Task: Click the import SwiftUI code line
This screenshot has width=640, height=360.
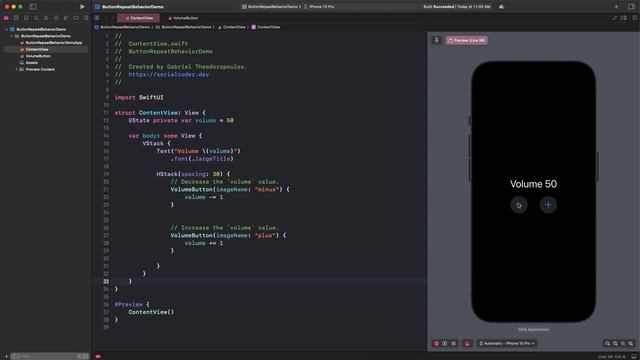Action: click(x=139, y=97)
